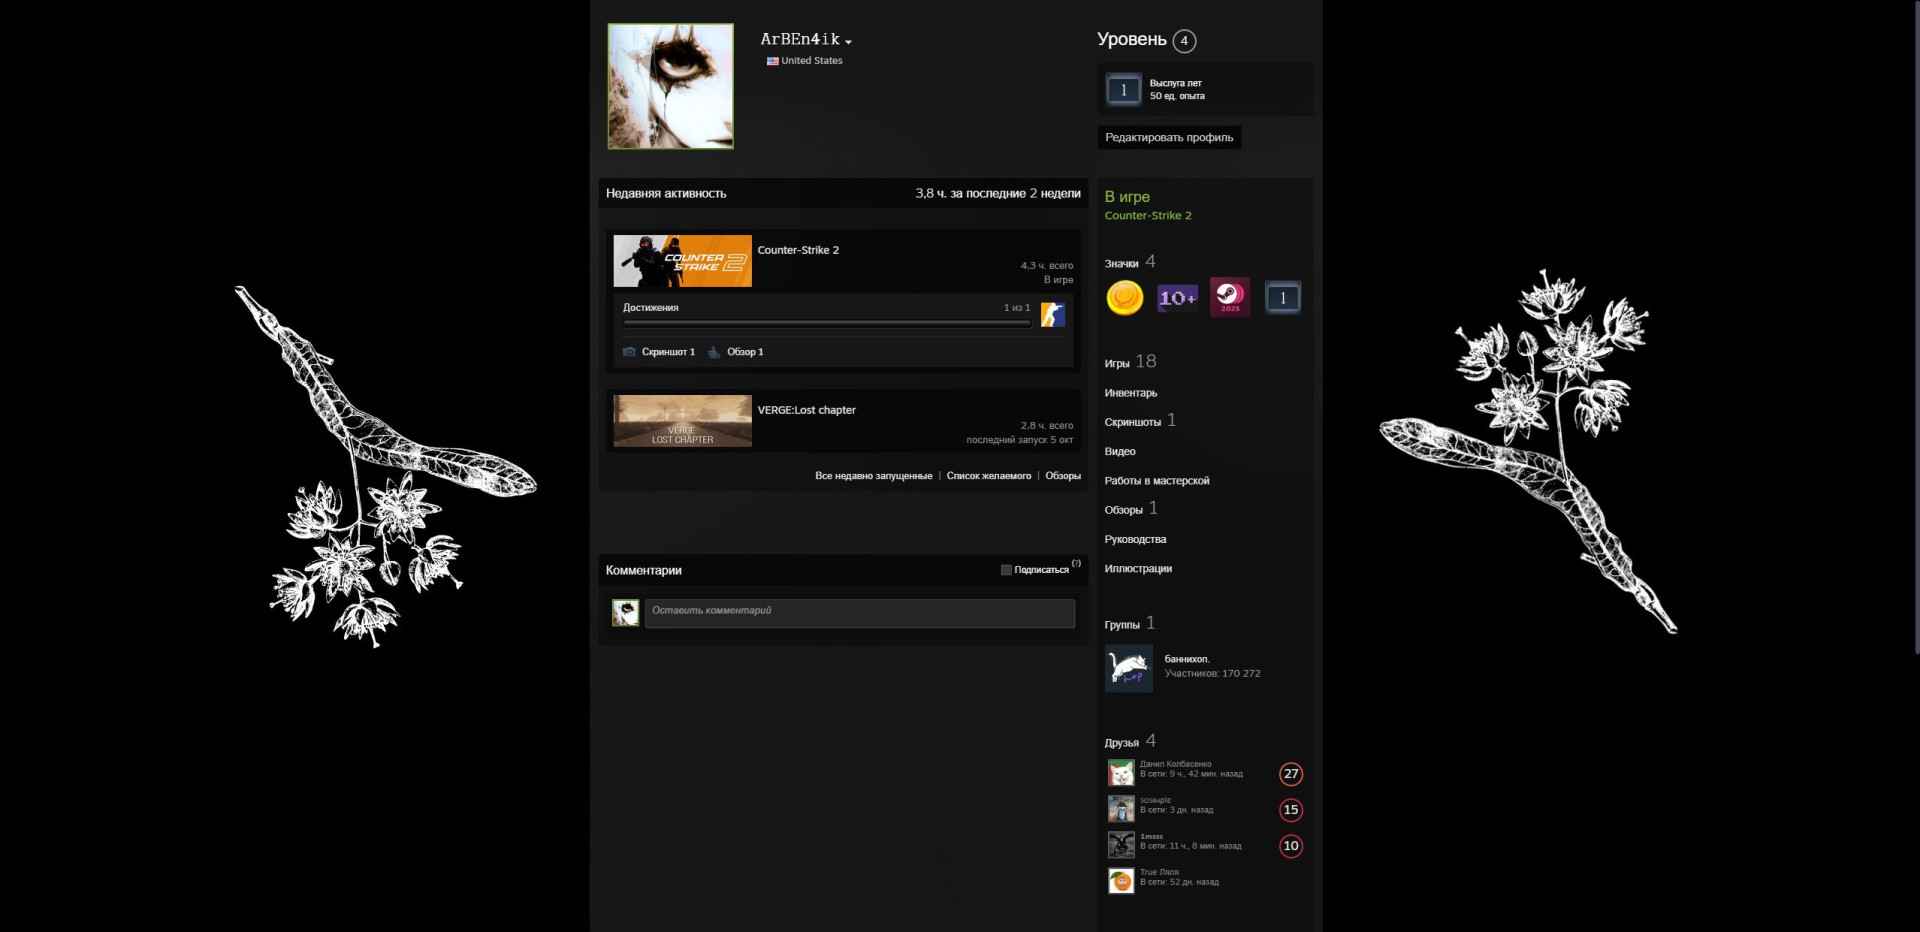The height and width of the screenshot is (932, 1920).
Task: Open the Обзоры 1 sidebar link
Action: click(1131, 509)
